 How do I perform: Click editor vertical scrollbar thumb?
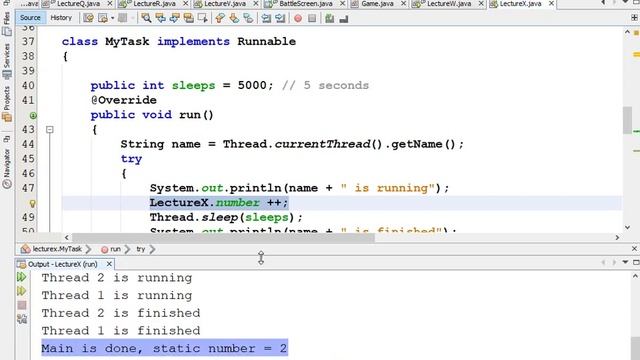click(627, 119)
